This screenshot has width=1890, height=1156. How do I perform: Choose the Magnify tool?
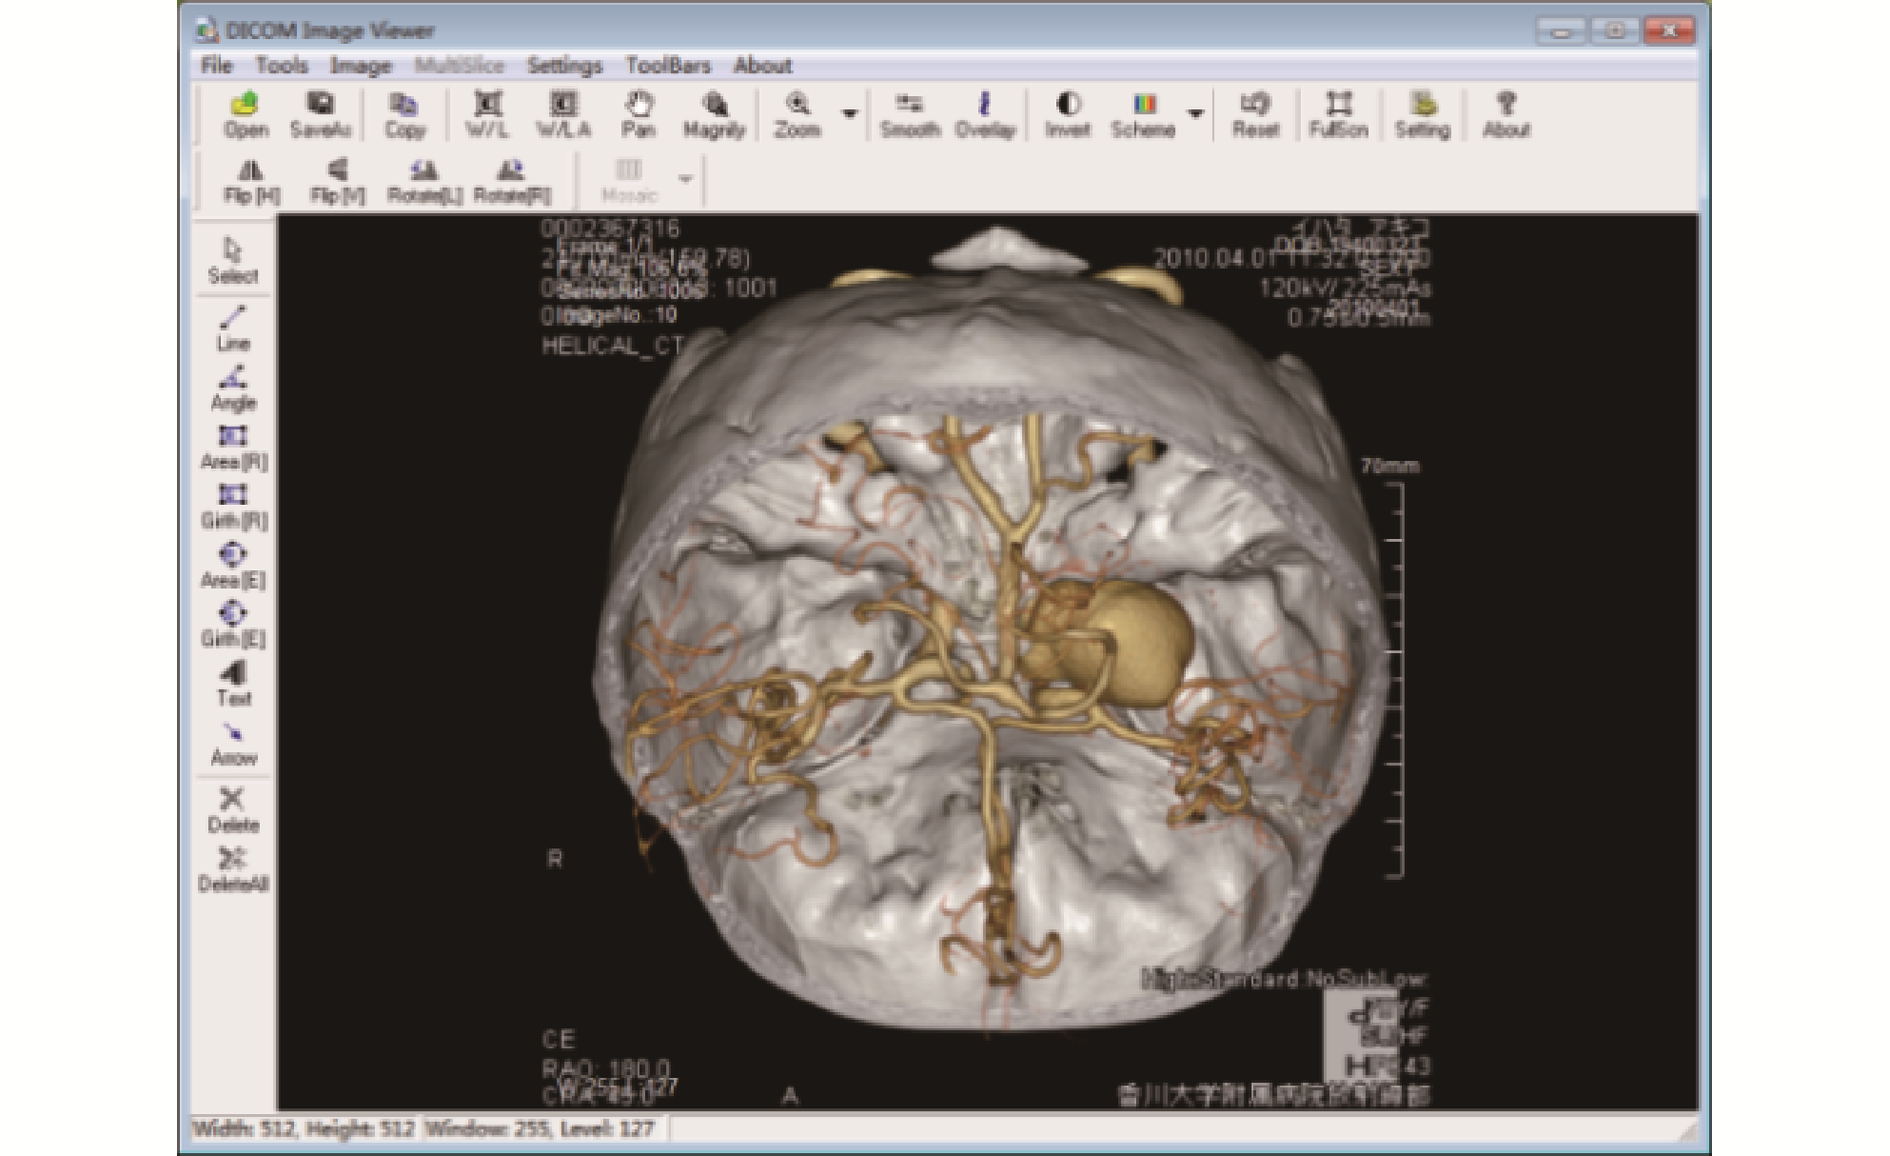(x=713, y=114)
